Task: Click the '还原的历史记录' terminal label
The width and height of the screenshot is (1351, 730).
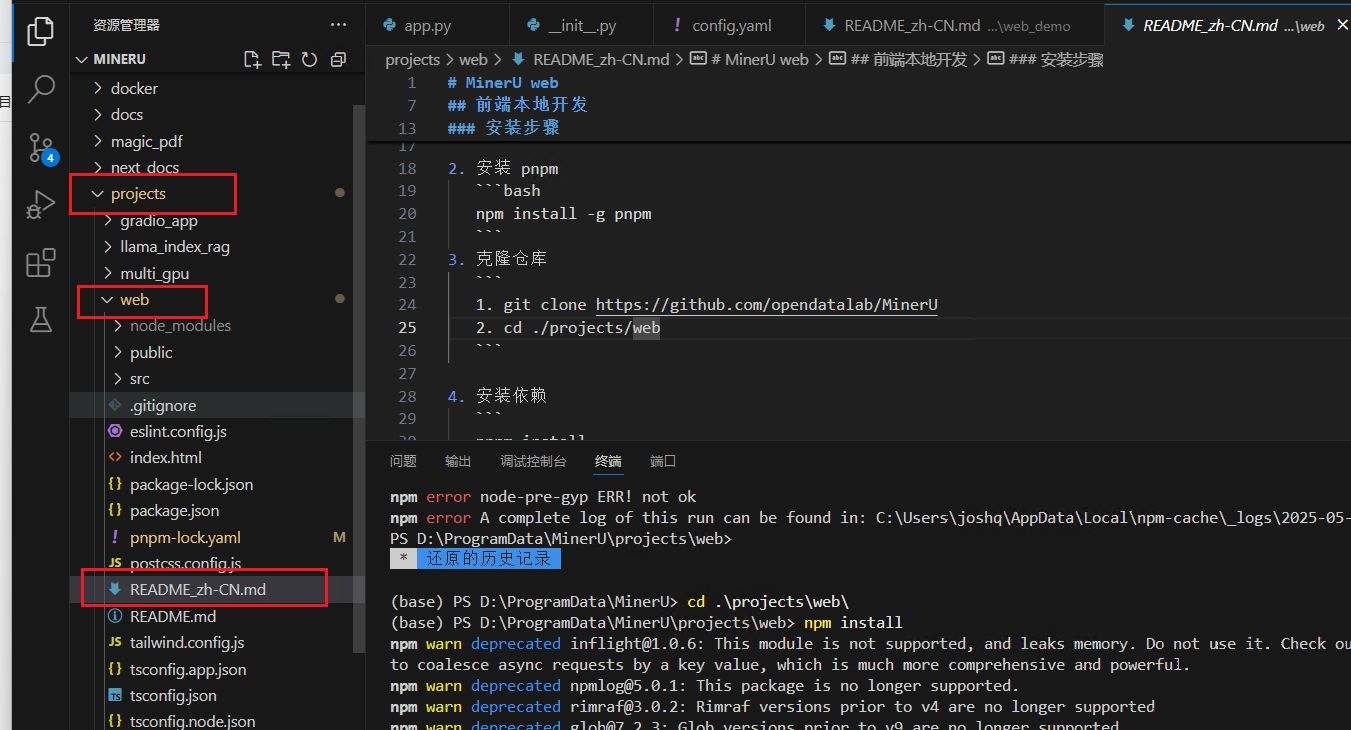Action: coord(488,559)
